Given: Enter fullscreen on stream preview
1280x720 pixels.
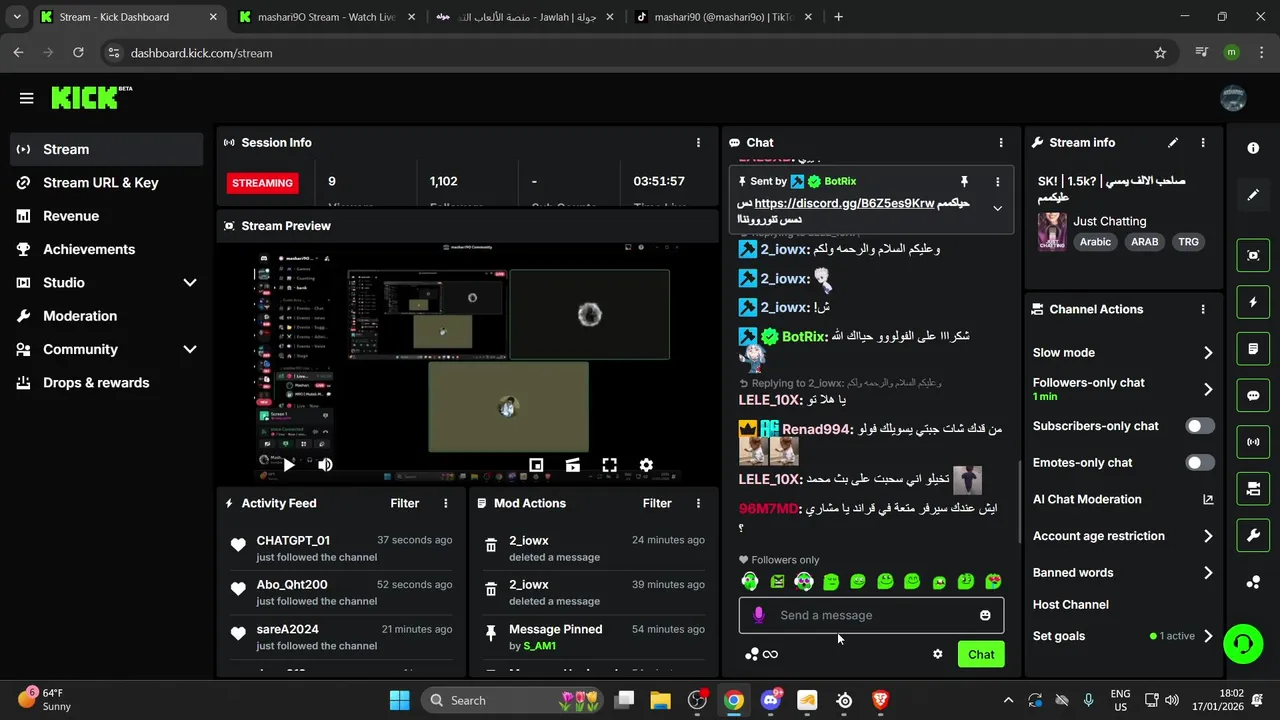Looking at the screenshot, I should [x=609, y=465].
